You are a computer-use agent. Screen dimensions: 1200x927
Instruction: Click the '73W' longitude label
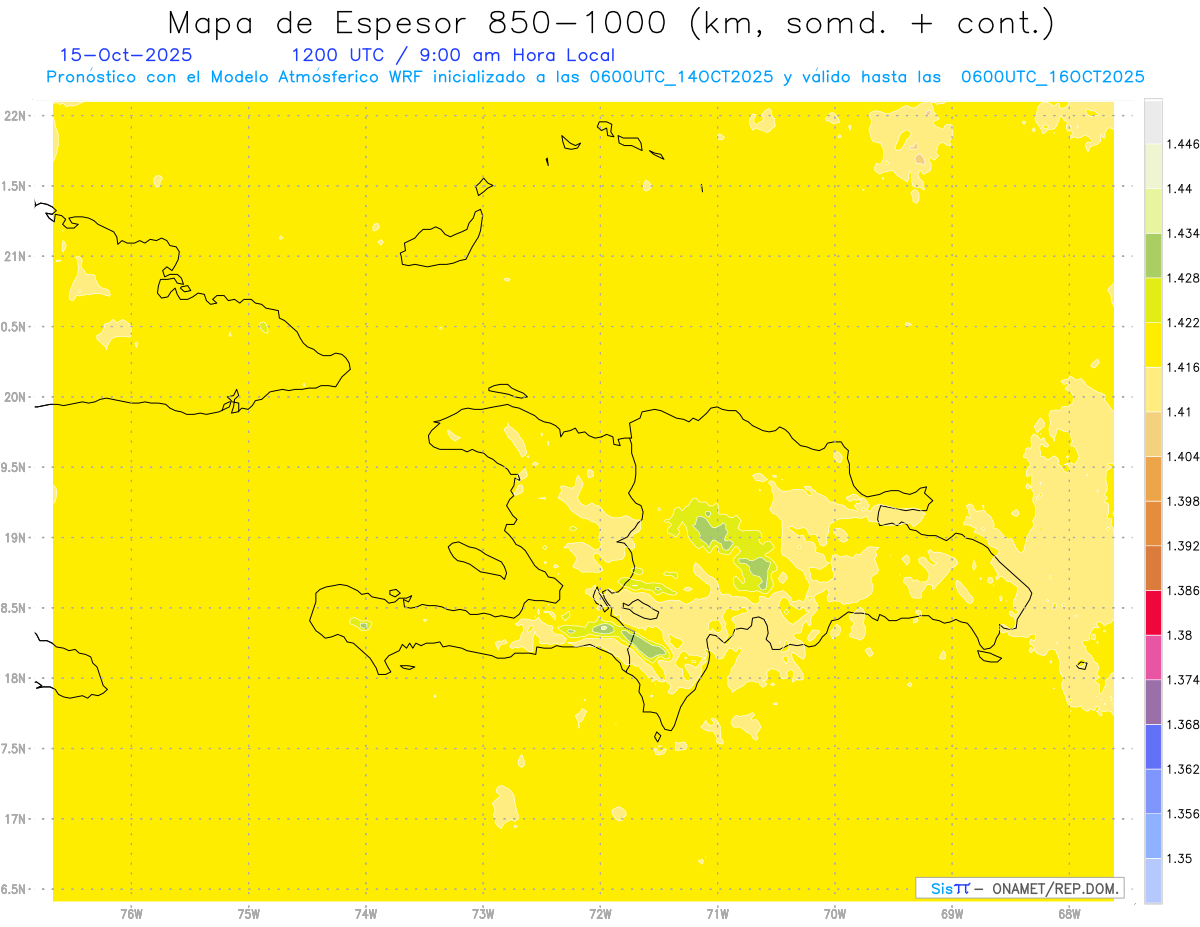pyautogui.click(x=483, y=914)
